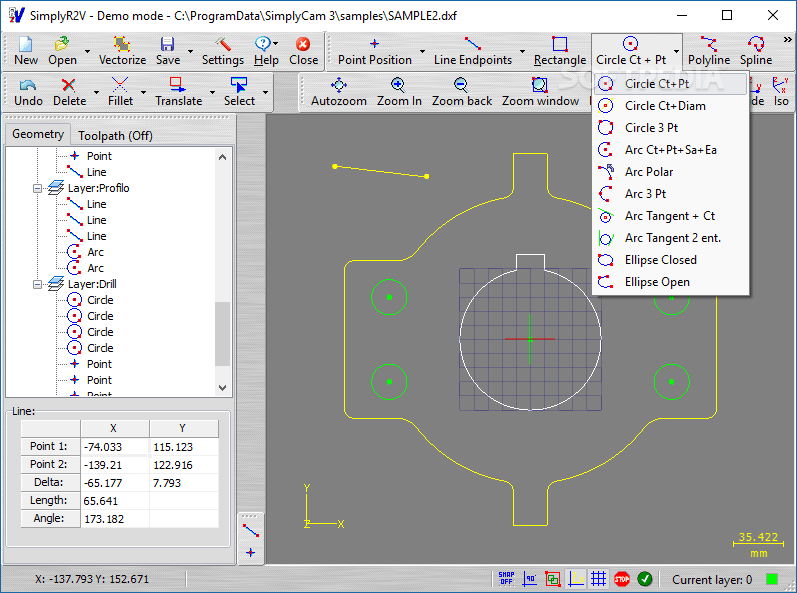This screenshot has width=797, height=593.
Task: Open the Line Endpoints dropdown arrow
Action: click(x=522, y=51)
